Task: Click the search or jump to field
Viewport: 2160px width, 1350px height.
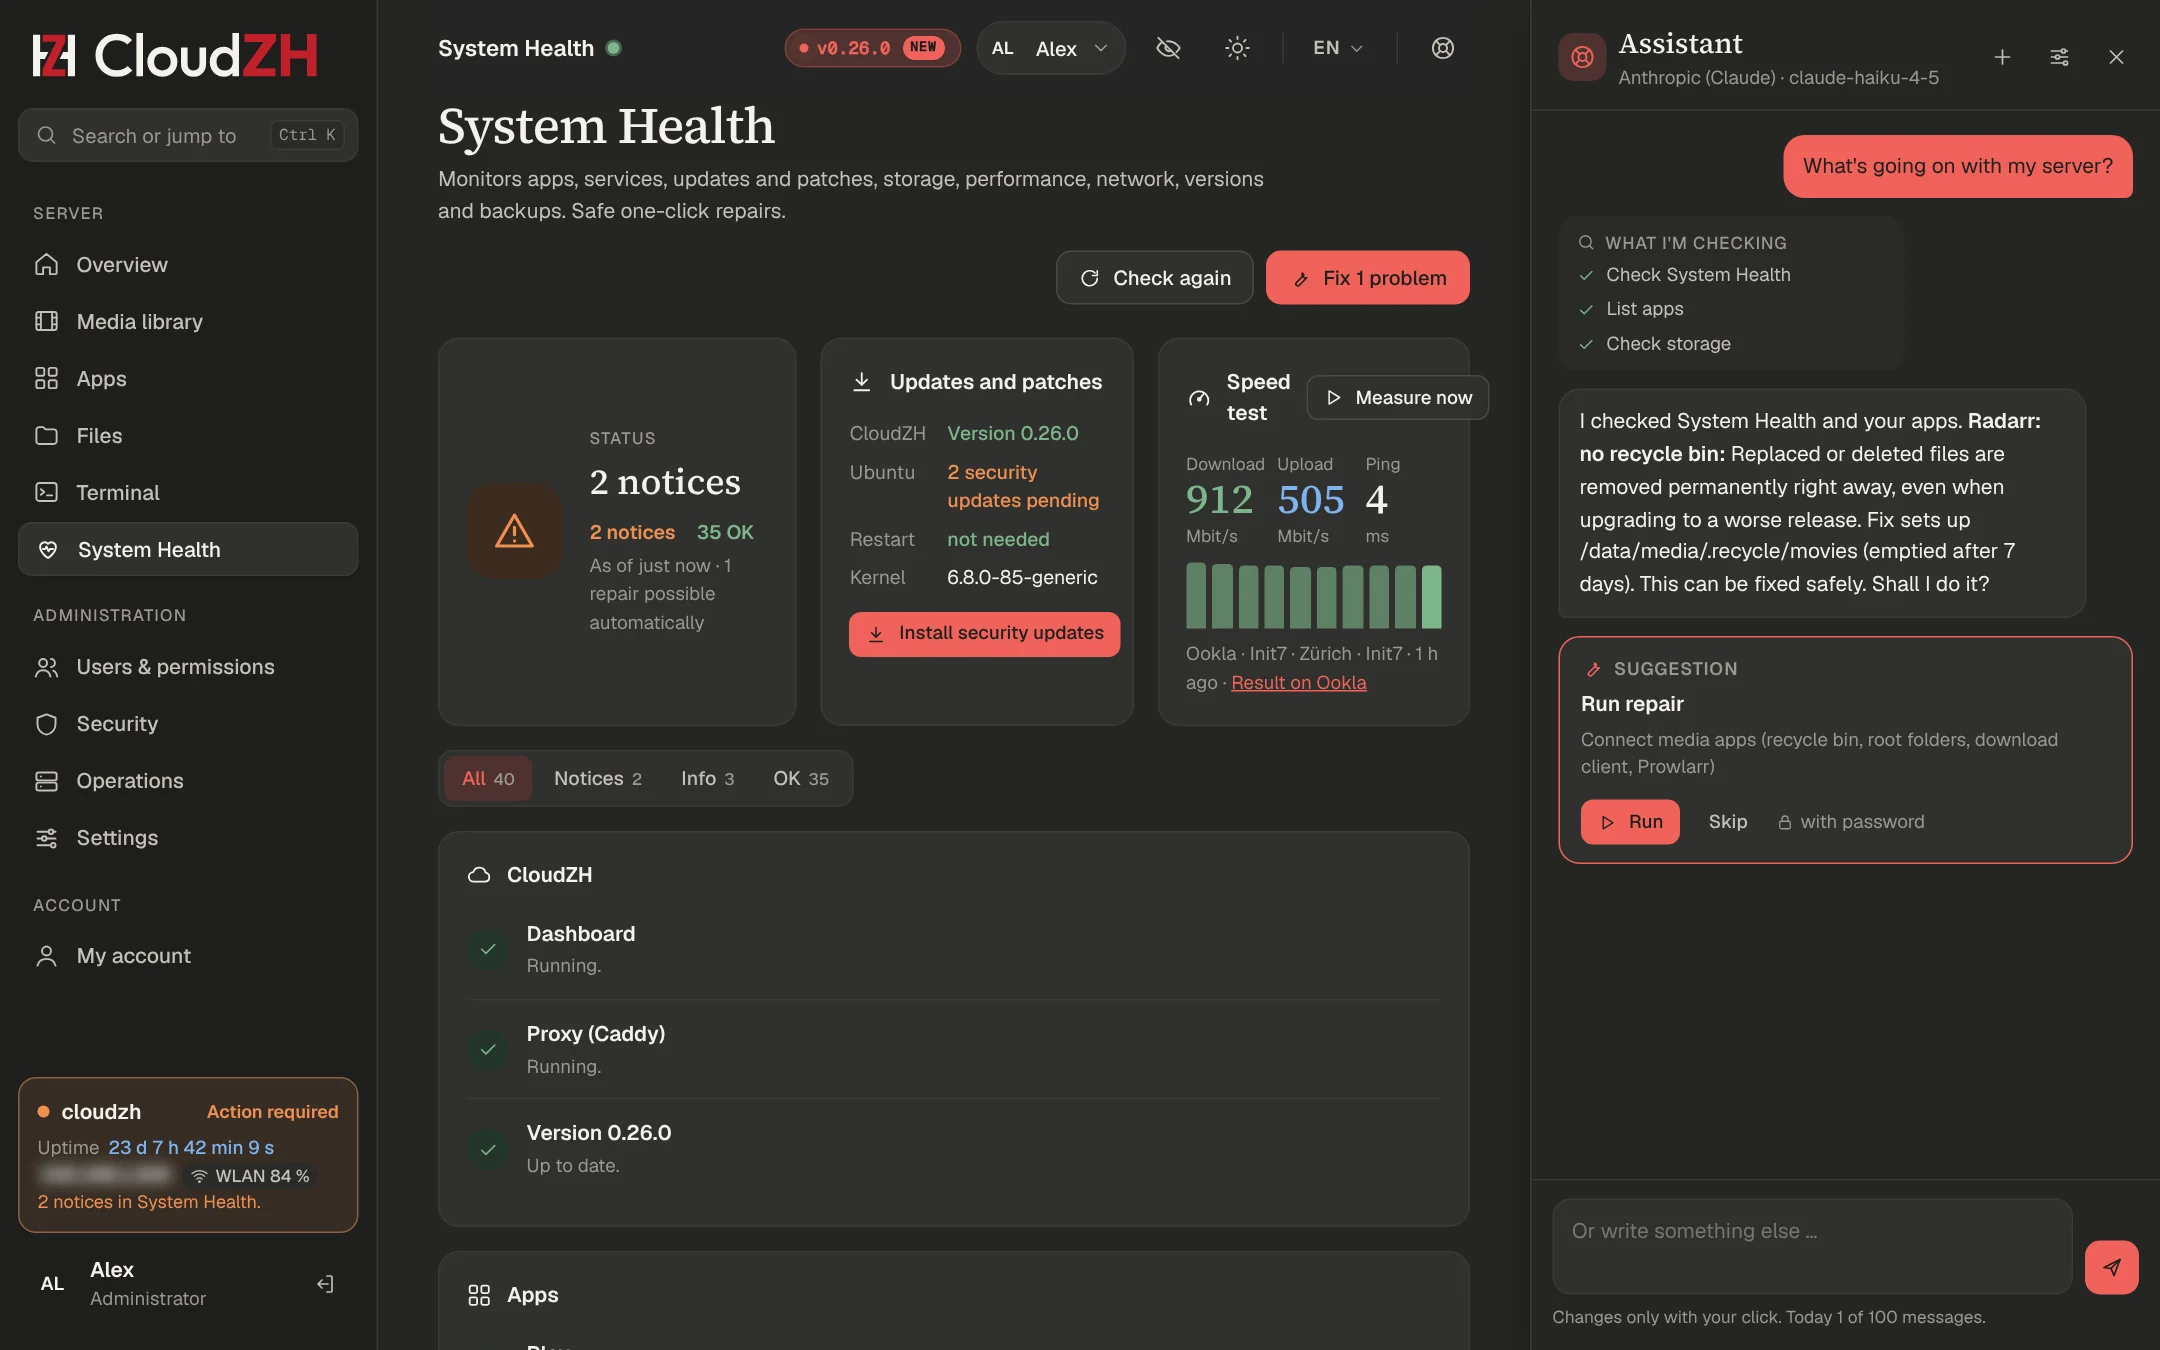Action: tap(188, 135)
